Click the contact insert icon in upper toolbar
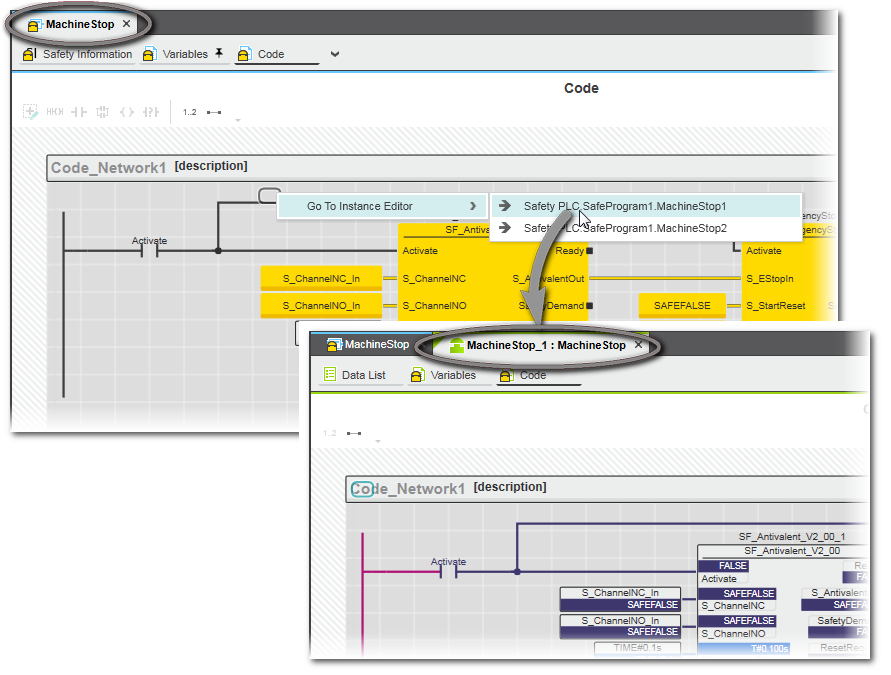The height and width of the screenshot is (675, 891). pos(78,112)
